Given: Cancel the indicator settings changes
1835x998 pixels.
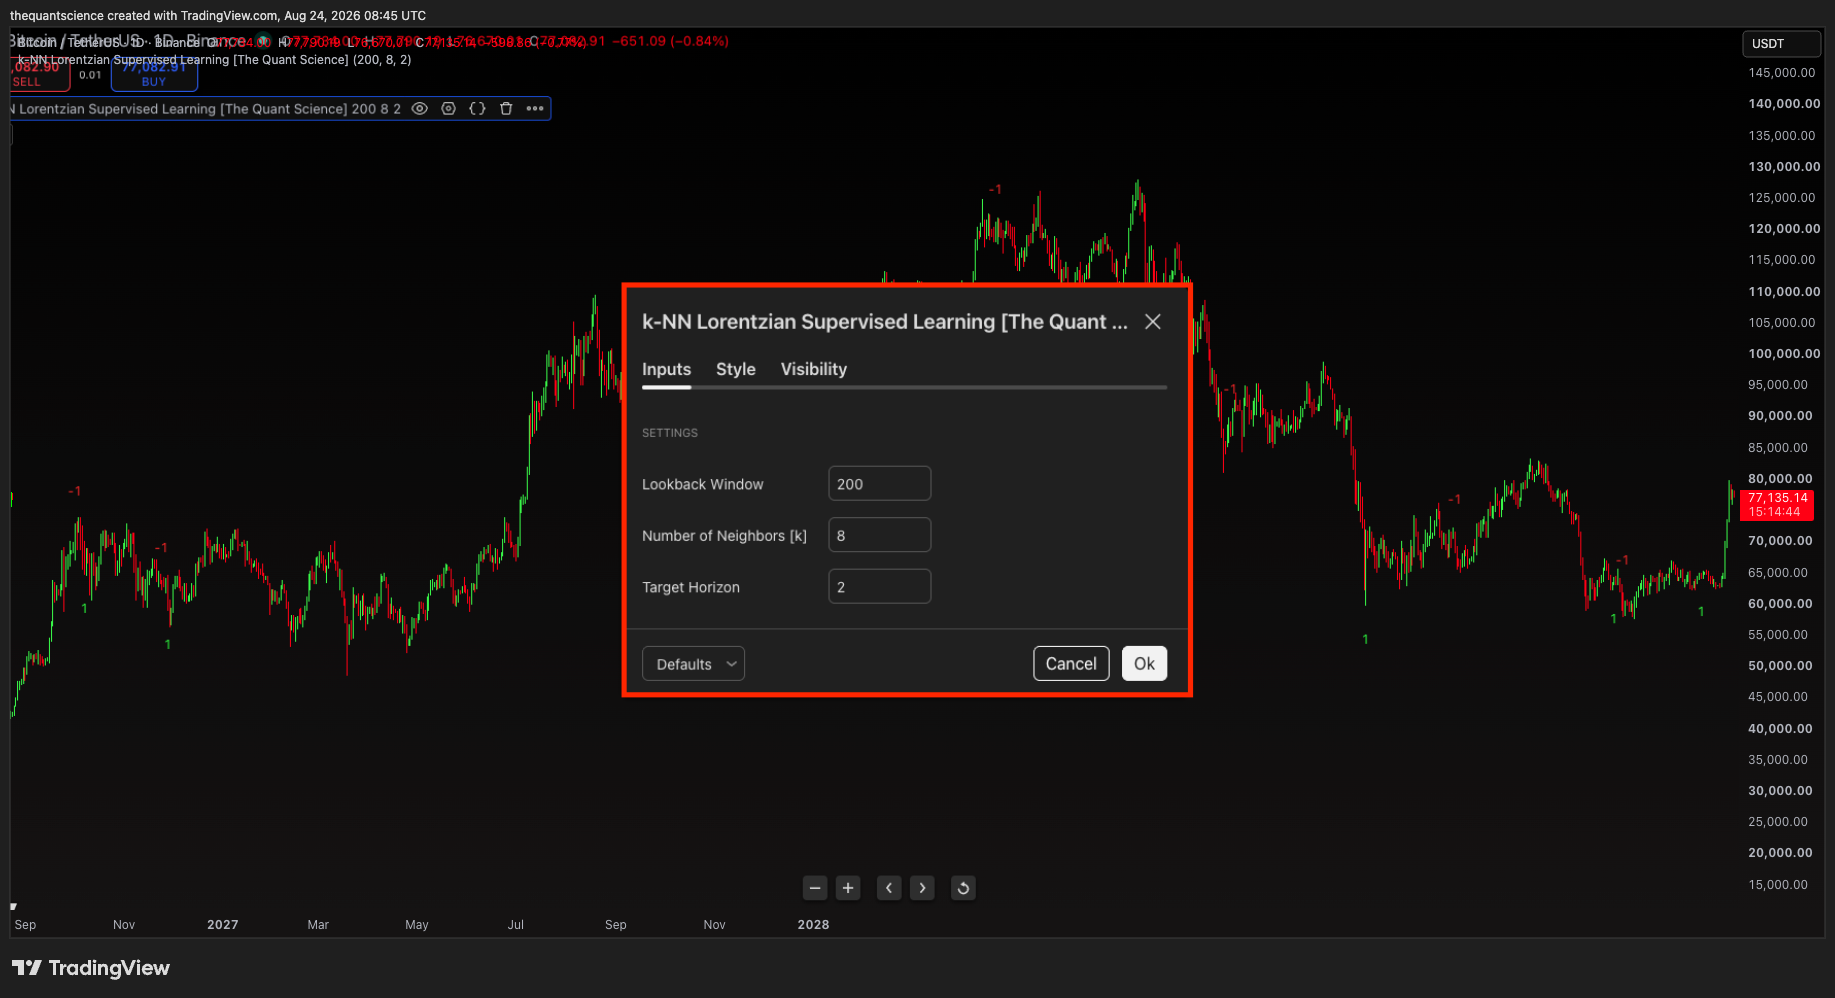Looking at the screenshot, I should point(1071,664).
